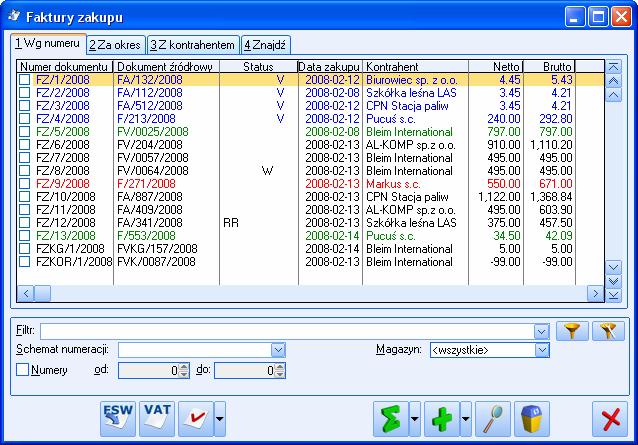Mark checkbox for FZ/12/2008

tap(24, 222)
